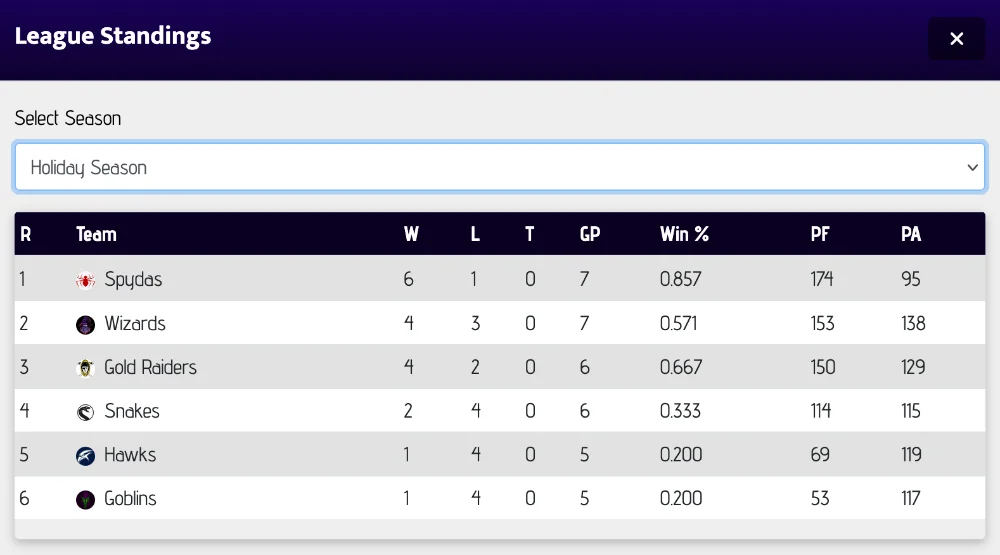Screen dimensions: 1000x555
Task: Click the GP column header
Action: (590, 234)
